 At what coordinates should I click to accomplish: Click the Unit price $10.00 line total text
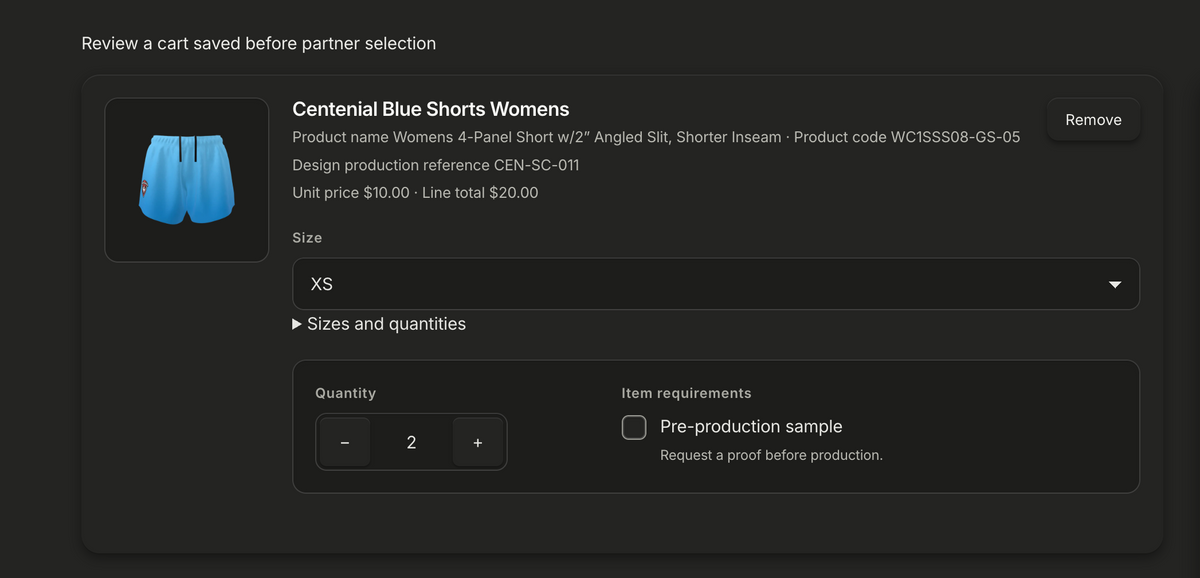[x=415, y=192]
